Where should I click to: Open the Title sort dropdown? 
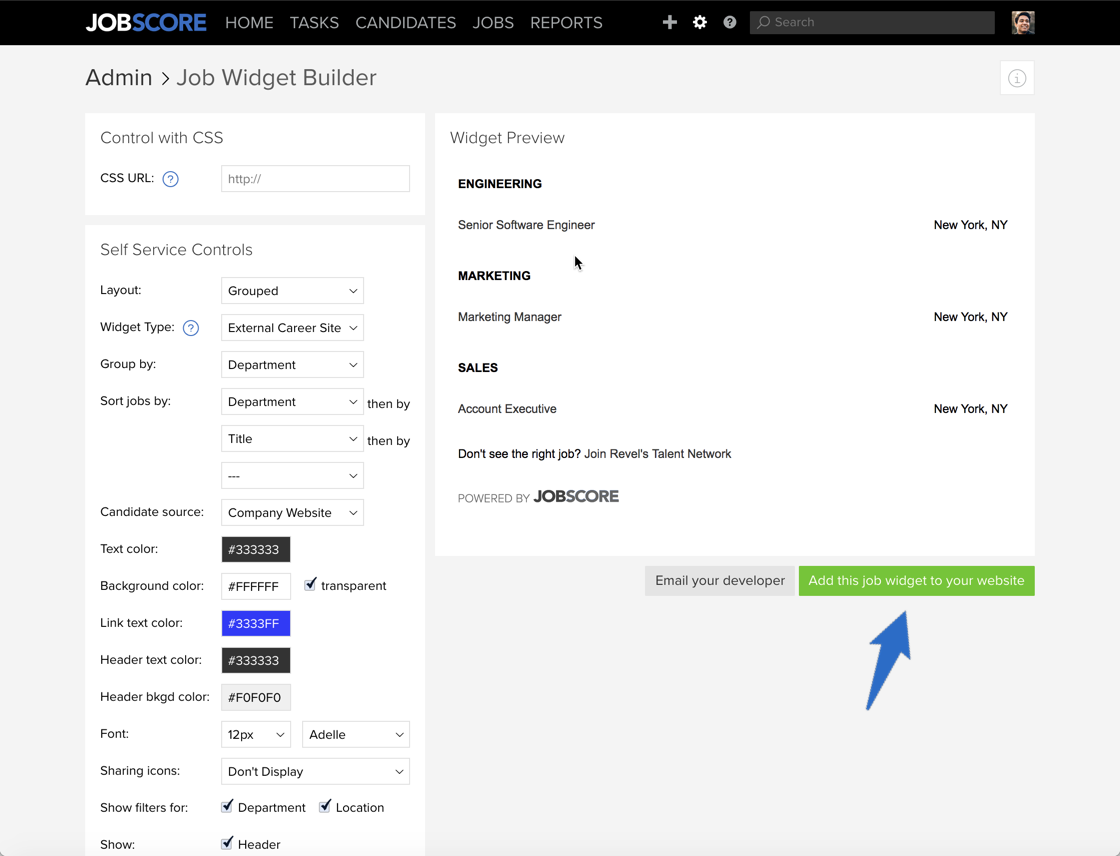pyautogui.click(x=292, y=439)
